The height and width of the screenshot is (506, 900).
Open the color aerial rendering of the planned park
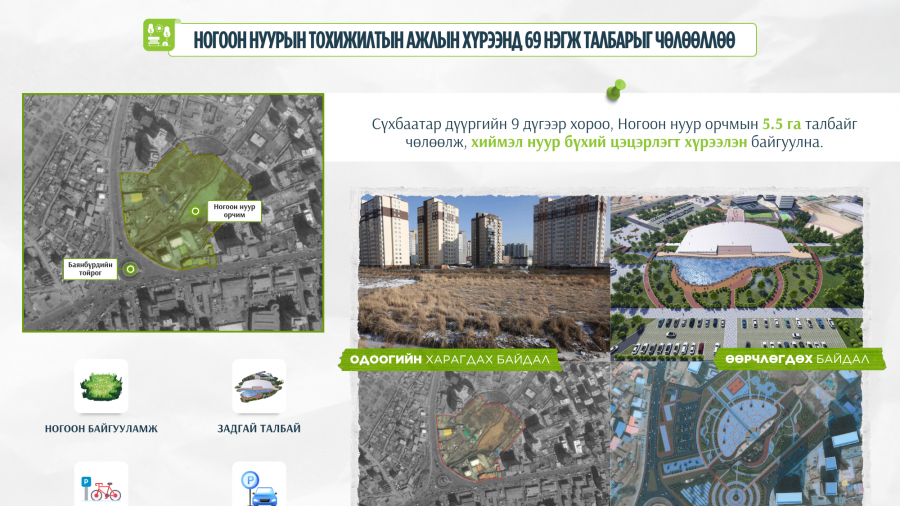736,435
